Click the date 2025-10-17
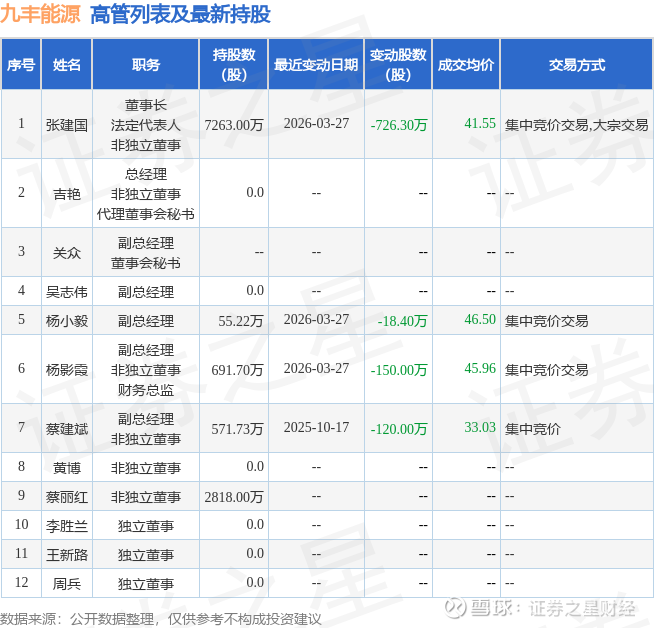 316,427
